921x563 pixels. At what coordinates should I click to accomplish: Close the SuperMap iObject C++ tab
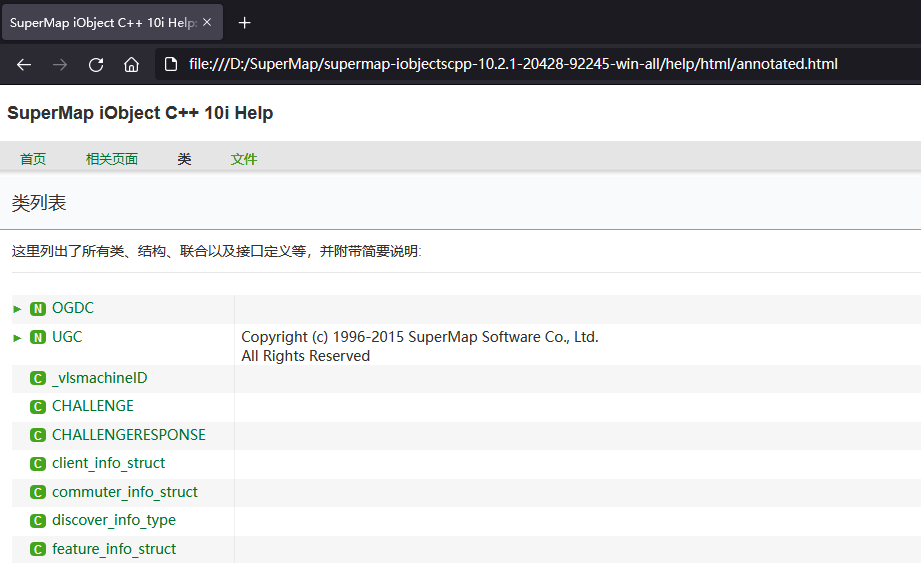click(207, 22)
